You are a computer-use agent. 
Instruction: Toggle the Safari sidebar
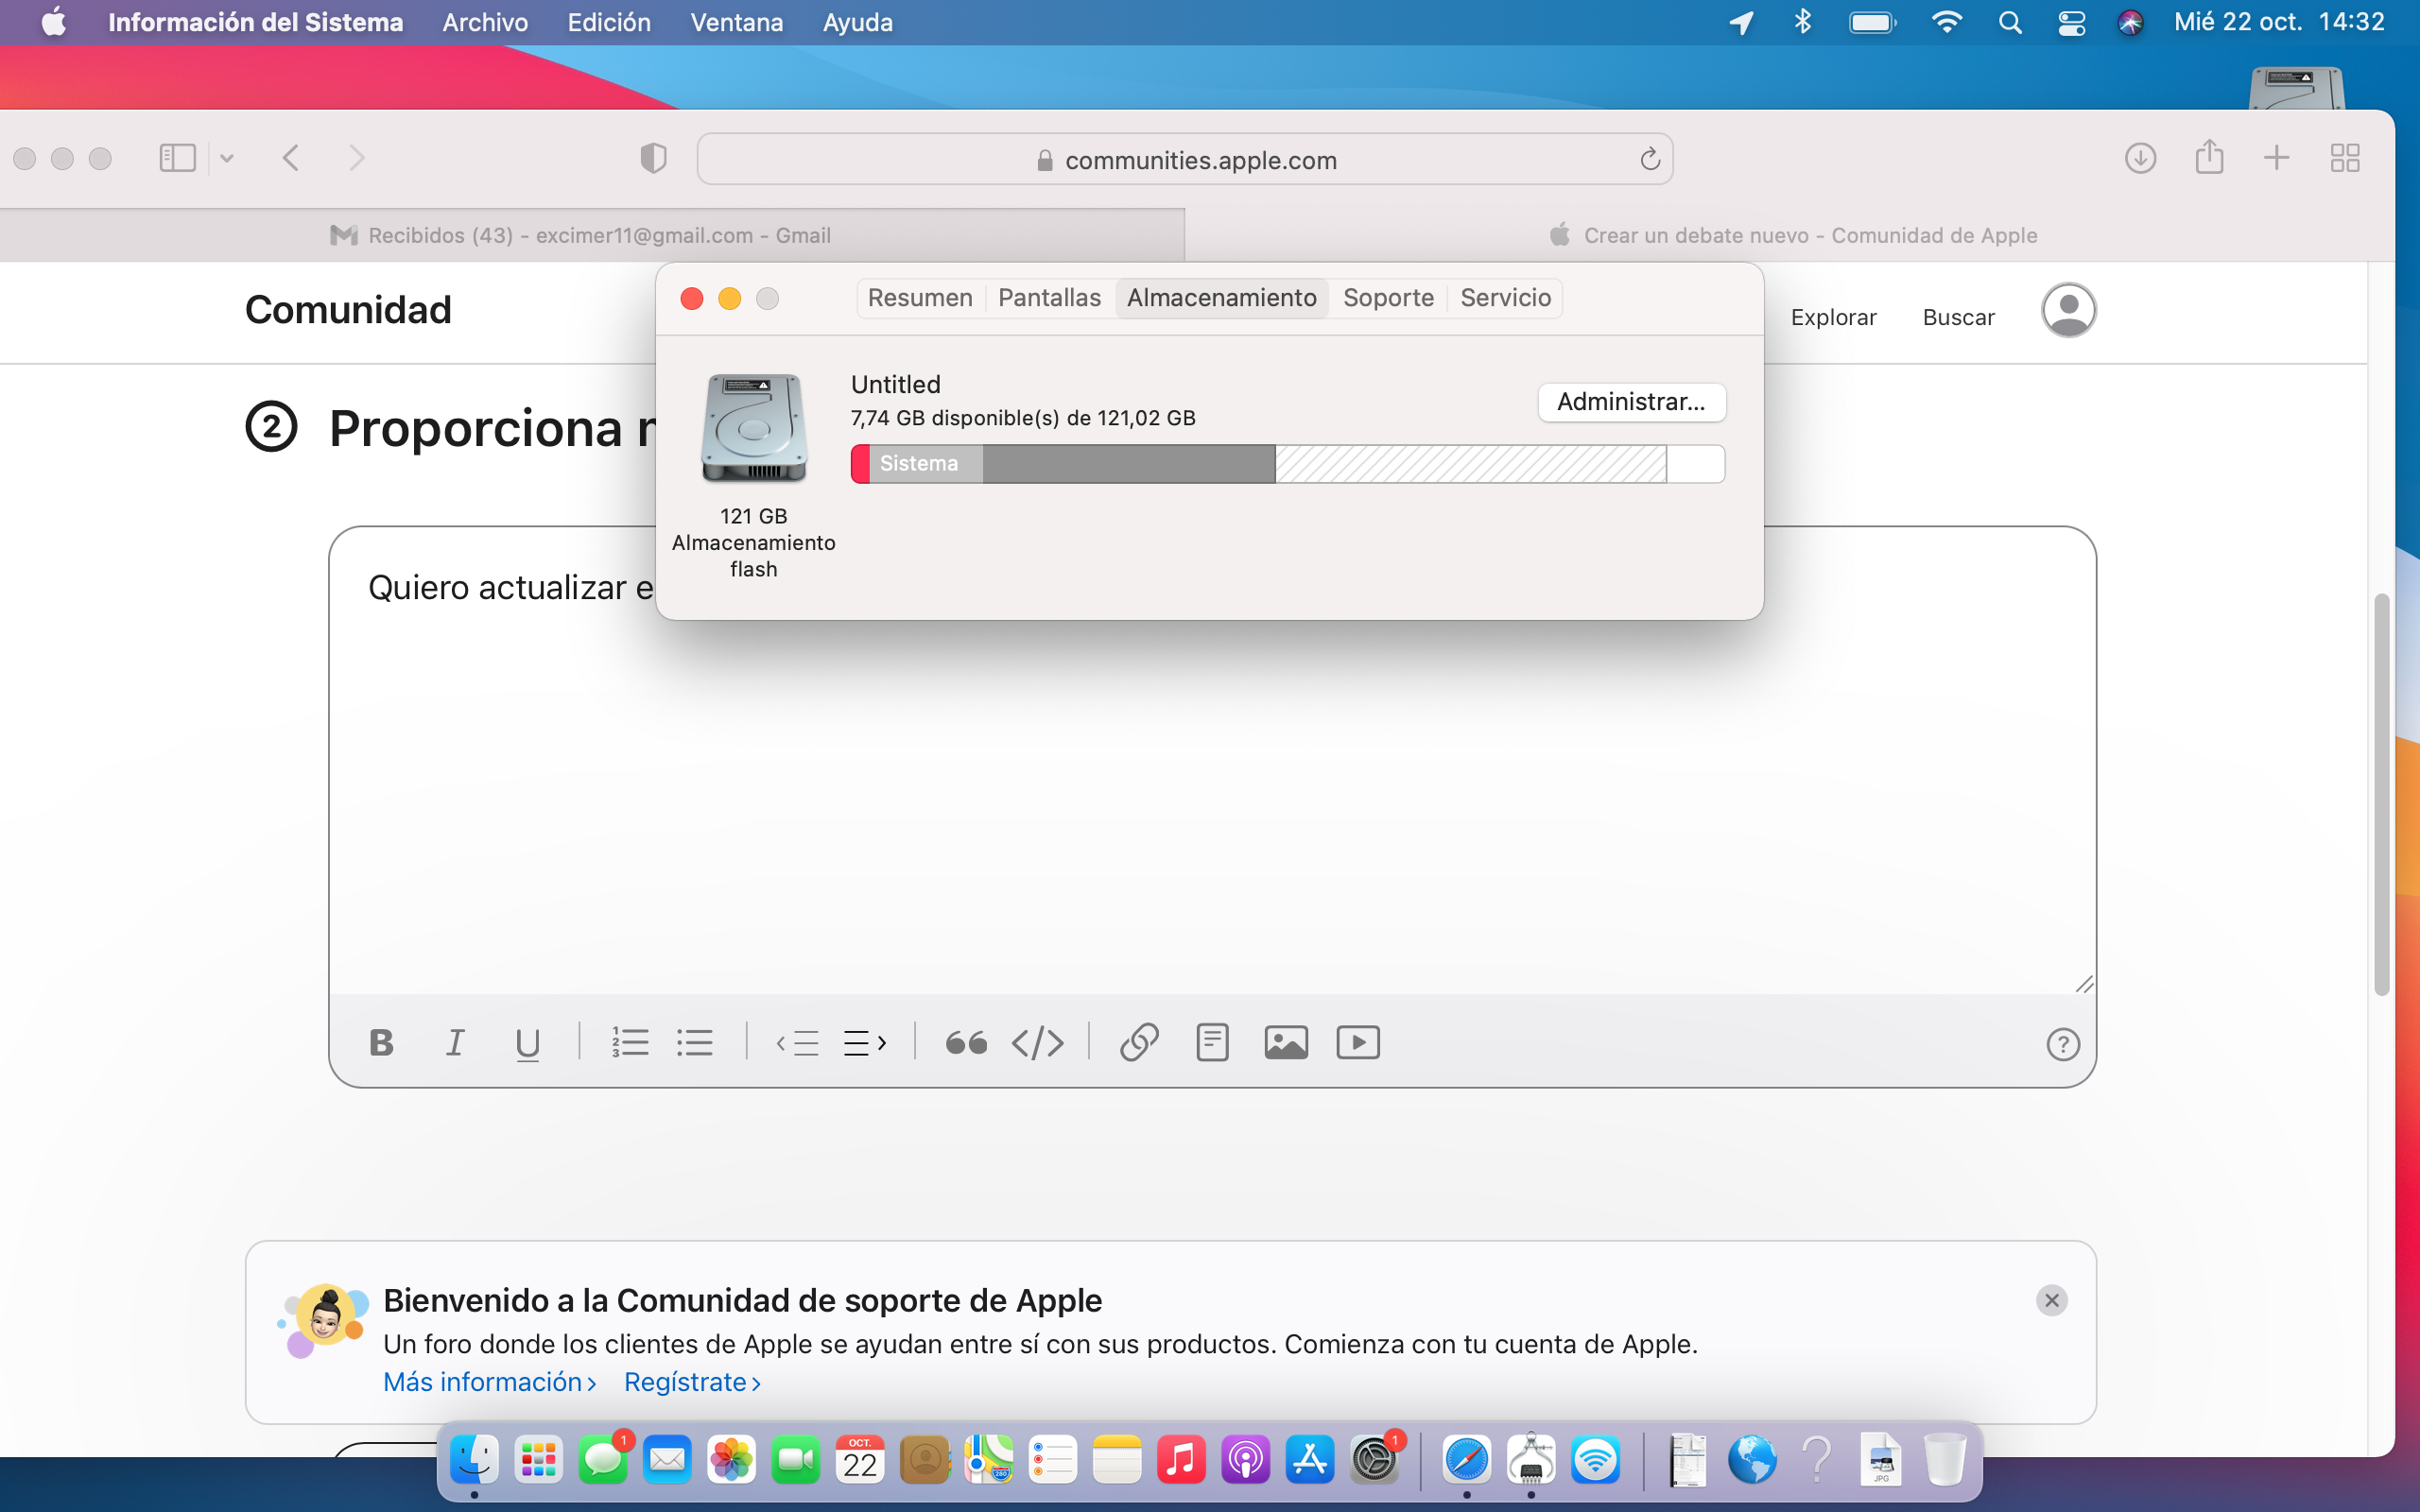(177, 158)
